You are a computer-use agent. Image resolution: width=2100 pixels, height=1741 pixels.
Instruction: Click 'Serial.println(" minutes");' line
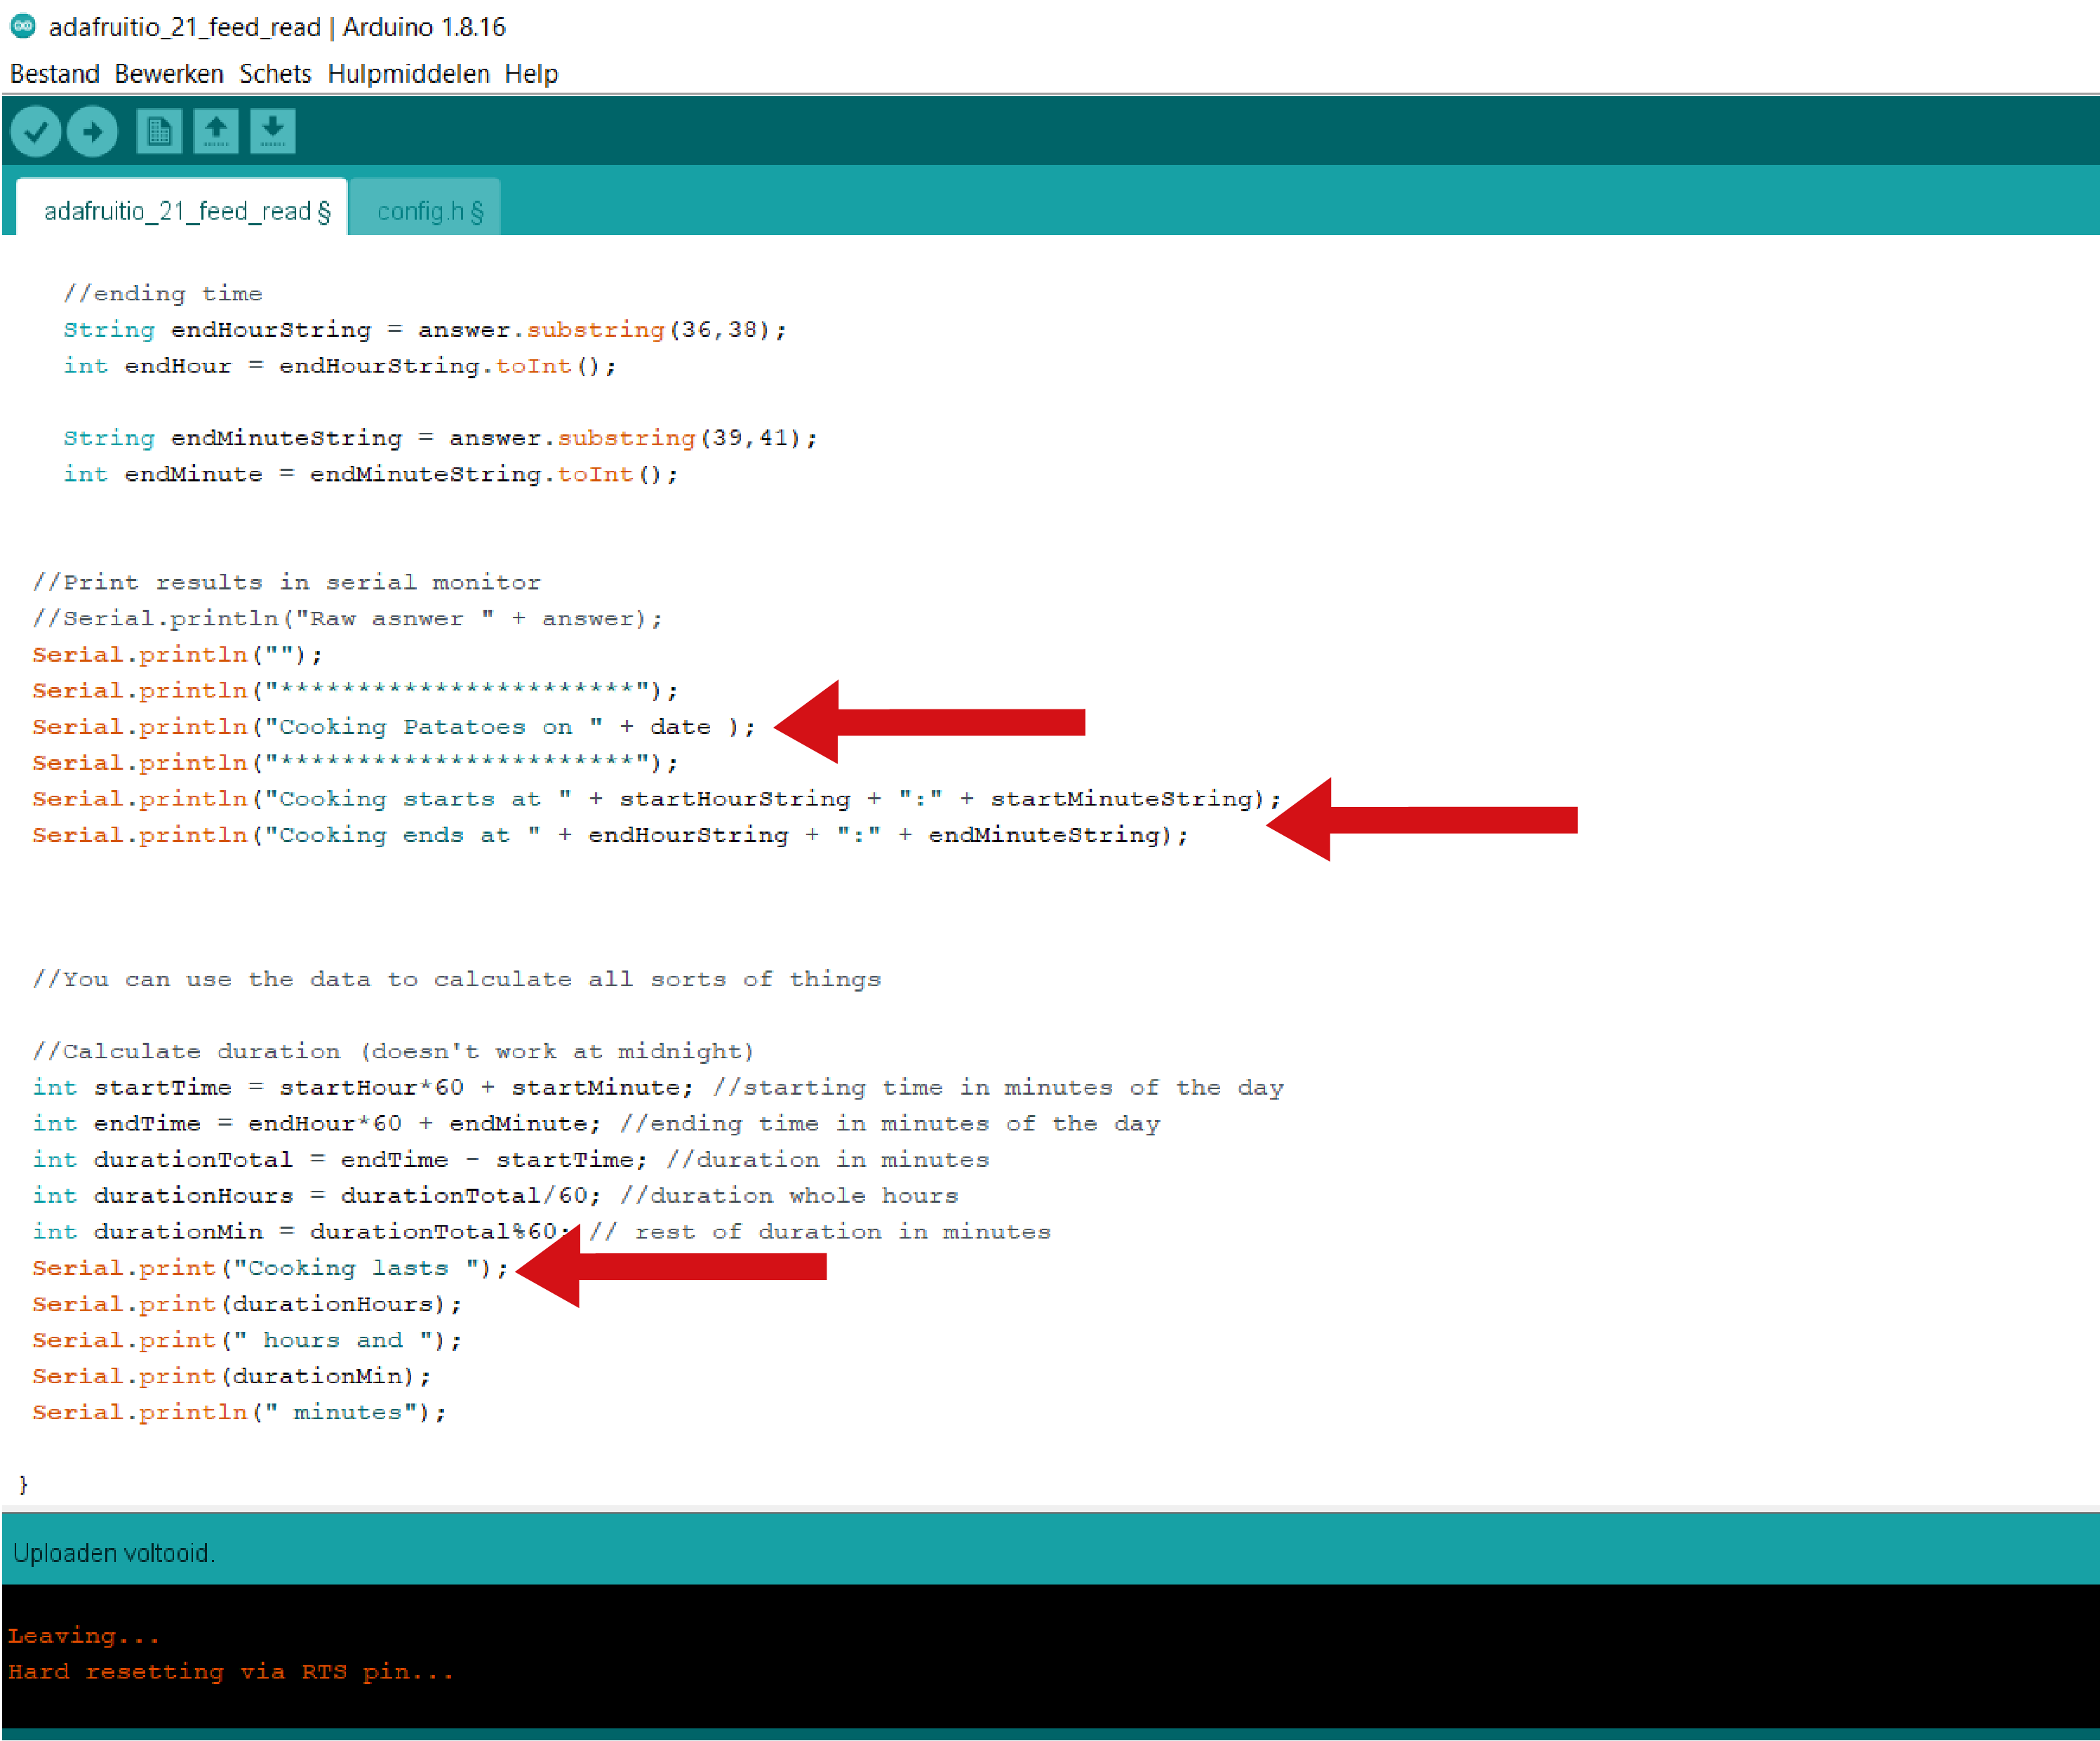[239, 1412]
